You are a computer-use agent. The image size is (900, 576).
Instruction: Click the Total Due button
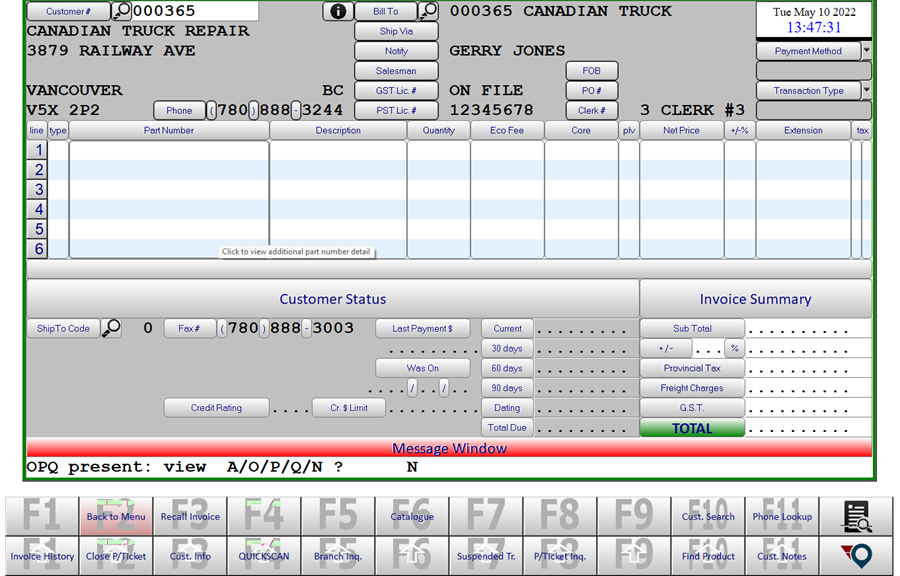[x=507, y=427]
